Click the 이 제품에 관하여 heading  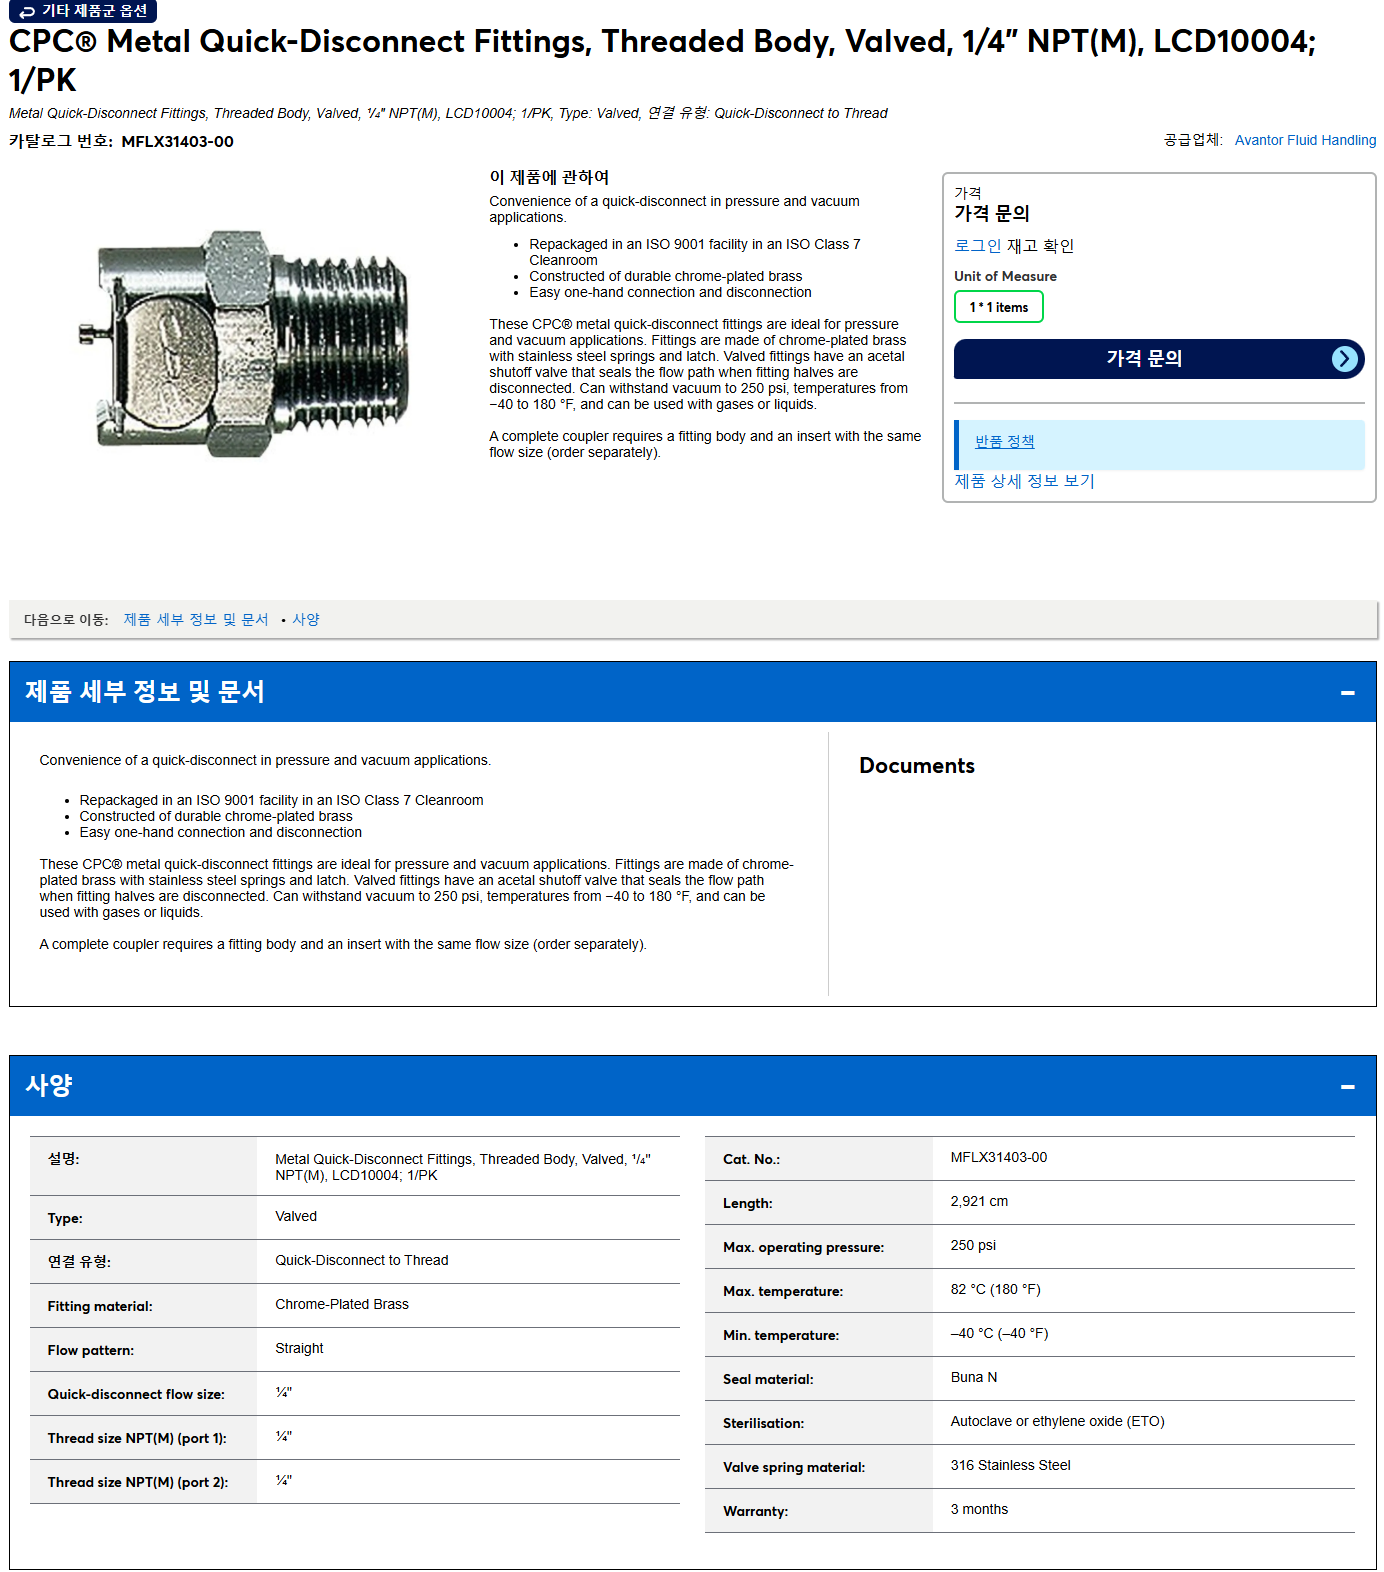coord(549,177)
